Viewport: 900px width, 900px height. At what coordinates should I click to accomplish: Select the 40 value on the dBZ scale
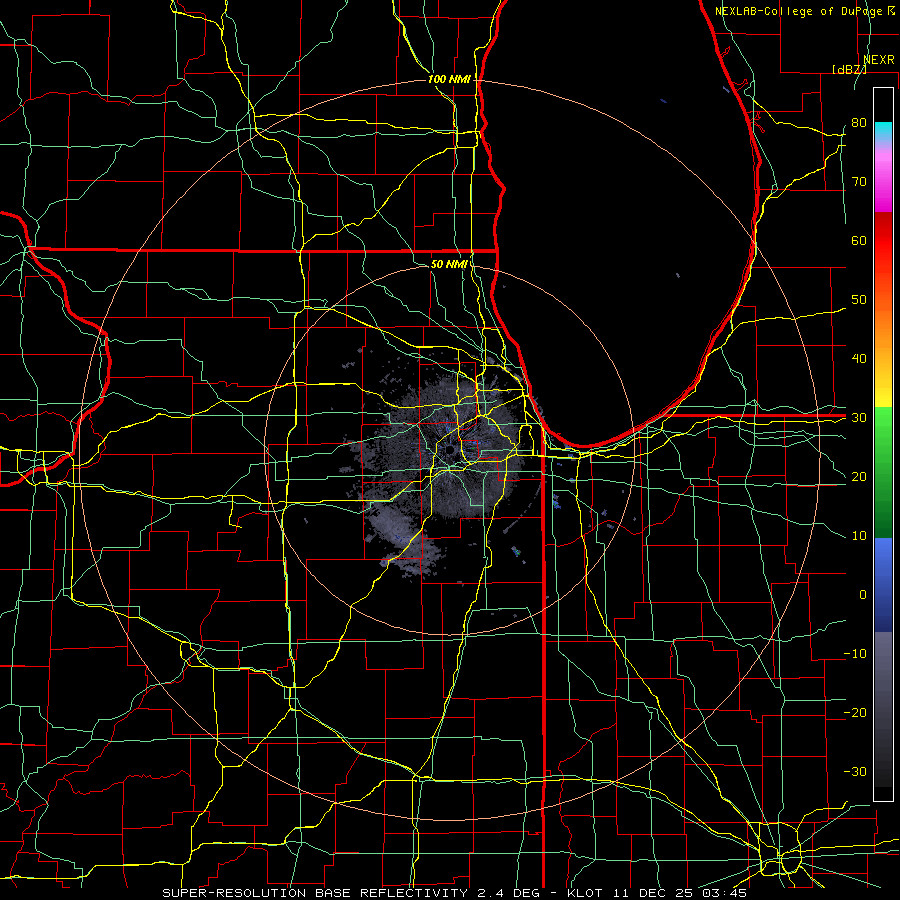859,359
